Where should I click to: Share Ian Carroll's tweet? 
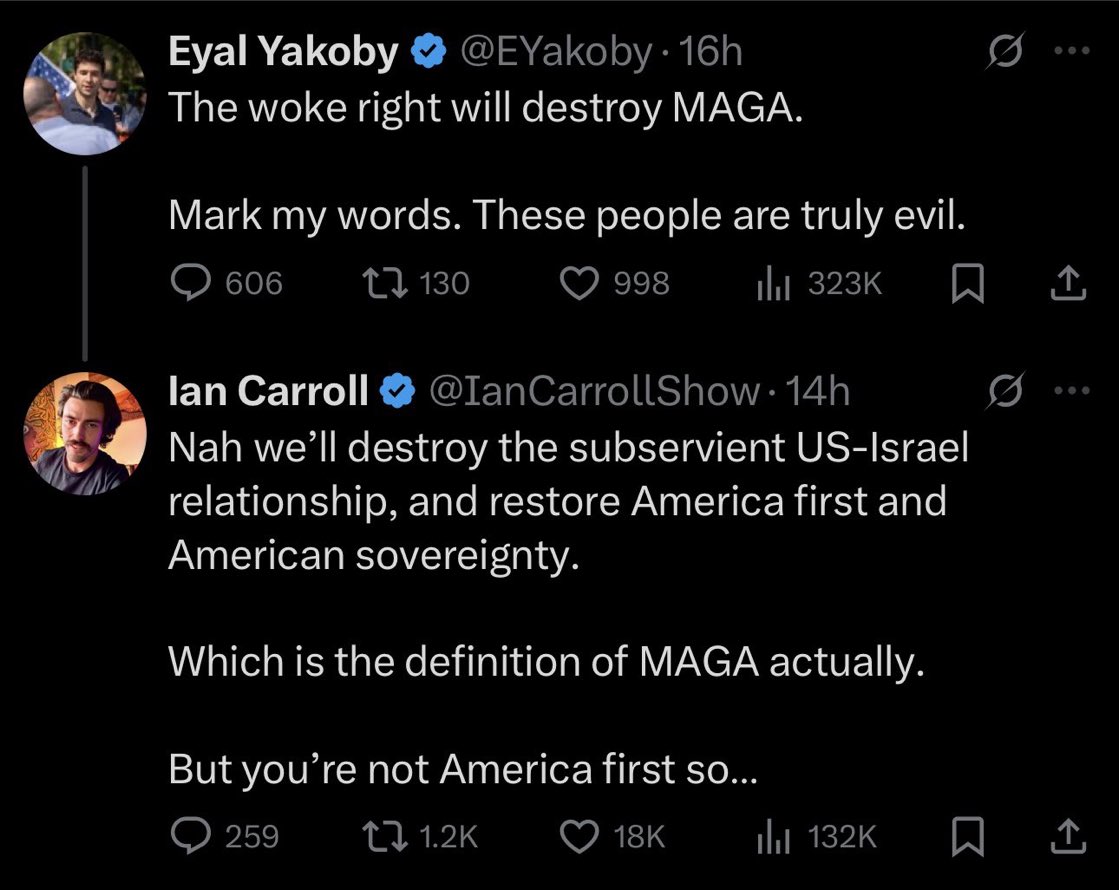tap(1069, 835)
